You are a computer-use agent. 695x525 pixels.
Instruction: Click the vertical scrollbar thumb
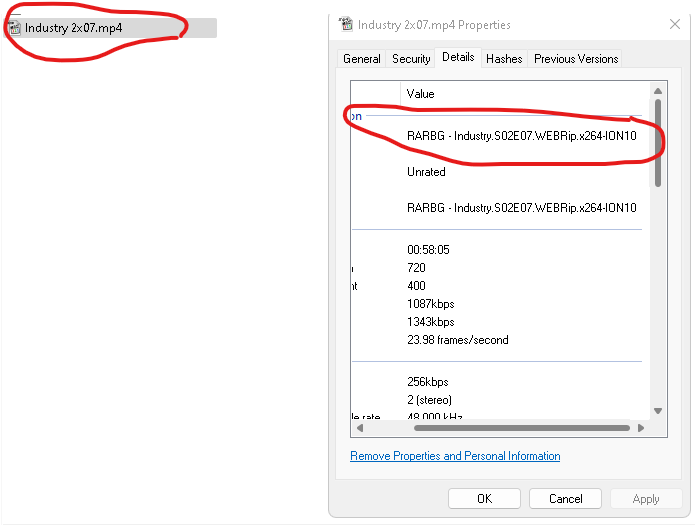(x=658, y=143)
